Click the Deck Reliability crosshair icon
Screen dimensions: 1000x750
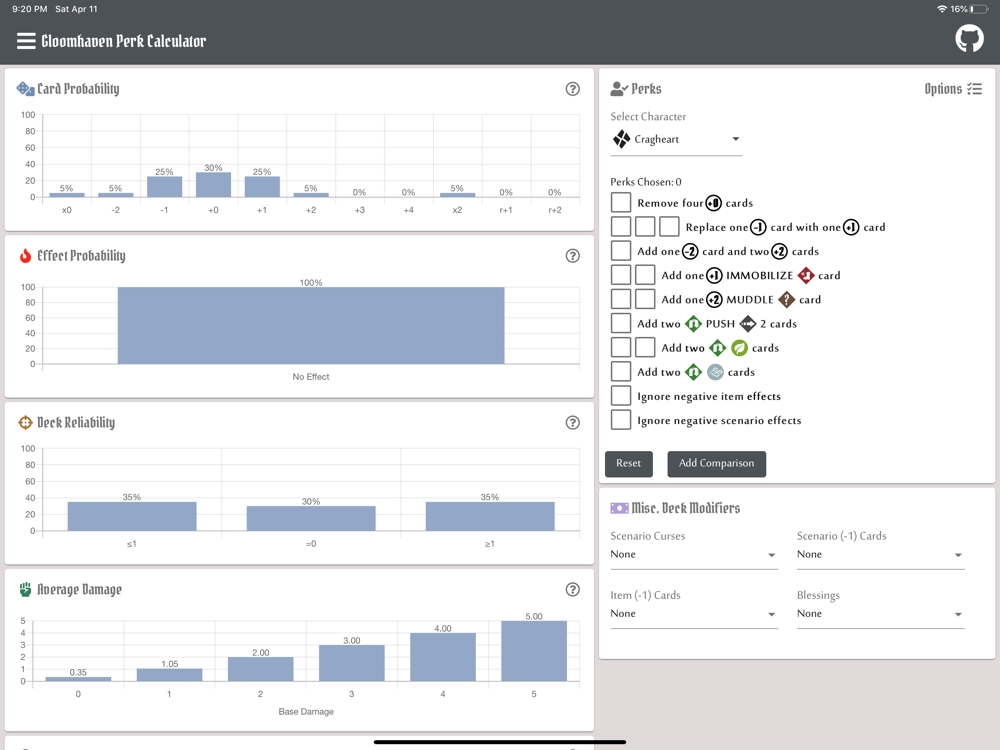pyautogui.click(x=26, y=422)
